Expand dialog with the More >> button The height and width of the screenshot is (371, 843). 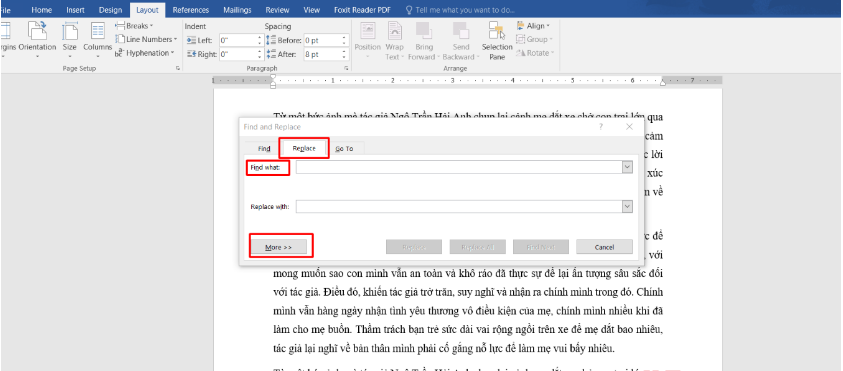[x=278, y=247]
